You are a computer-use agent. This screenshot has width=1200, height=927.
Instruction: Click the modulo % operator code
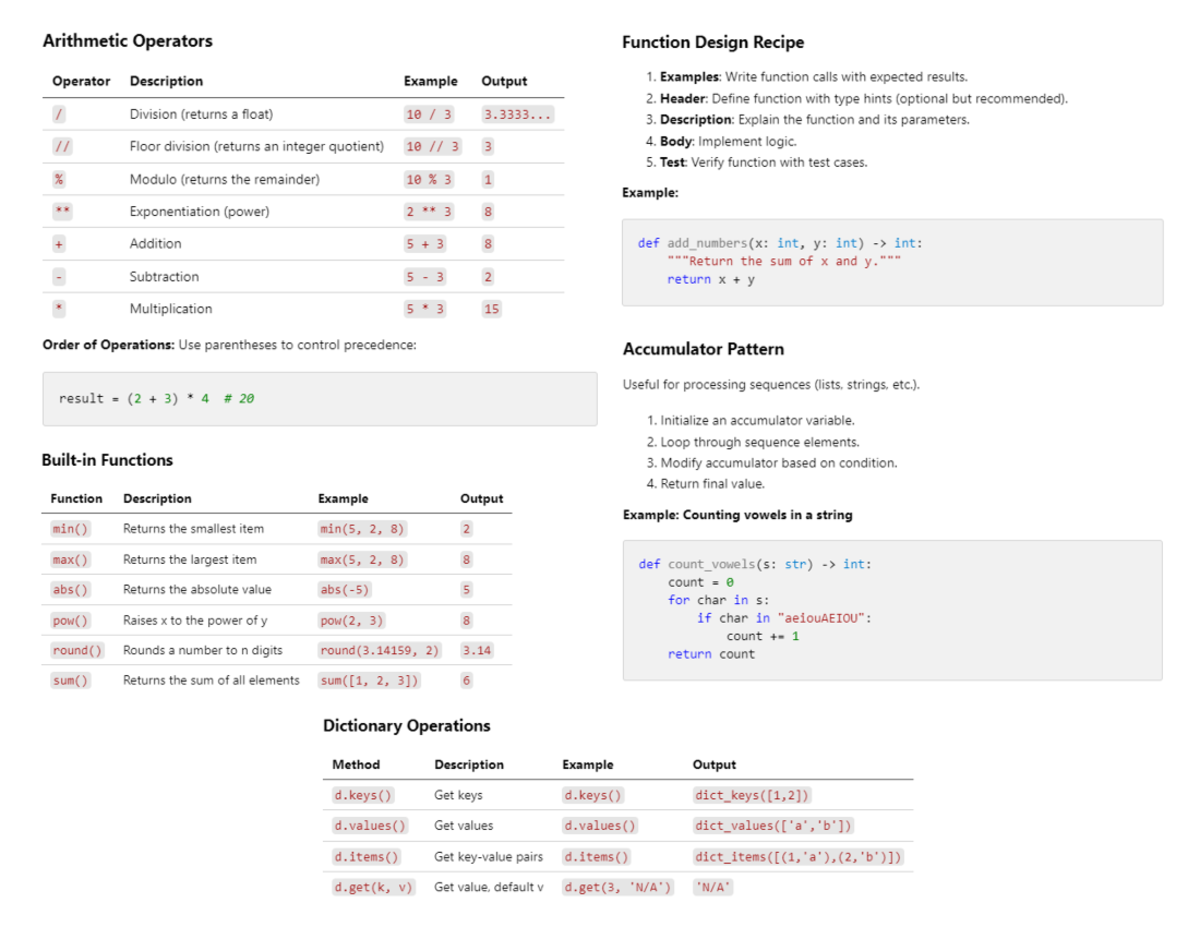point(59,180)
